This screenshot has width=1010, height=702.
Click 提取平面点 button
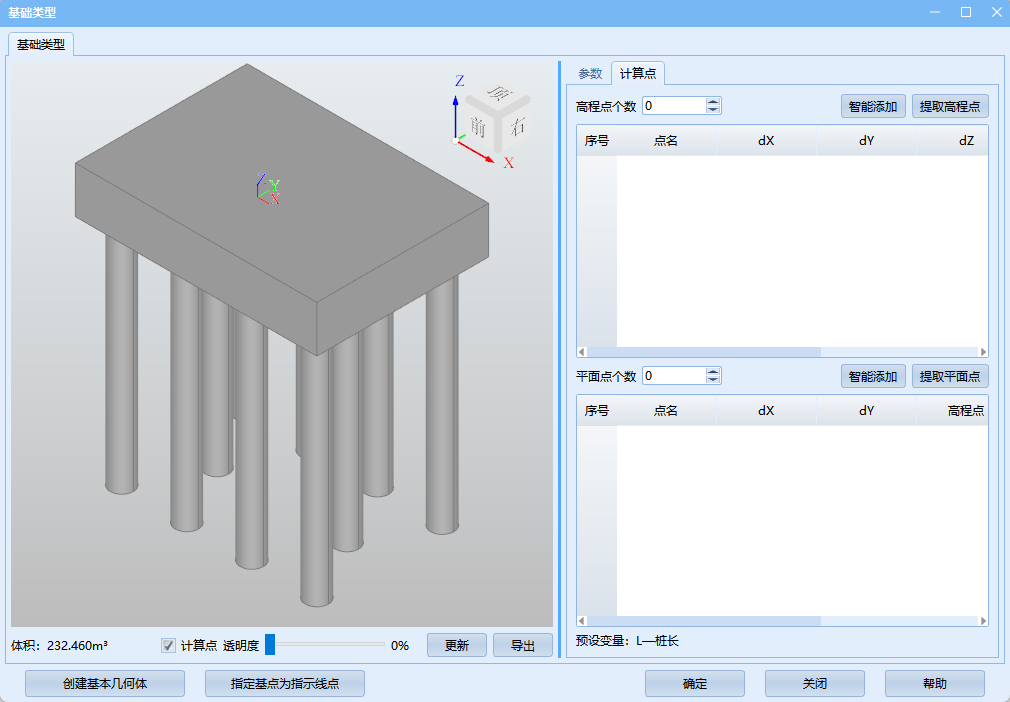(x=949, y=376)
